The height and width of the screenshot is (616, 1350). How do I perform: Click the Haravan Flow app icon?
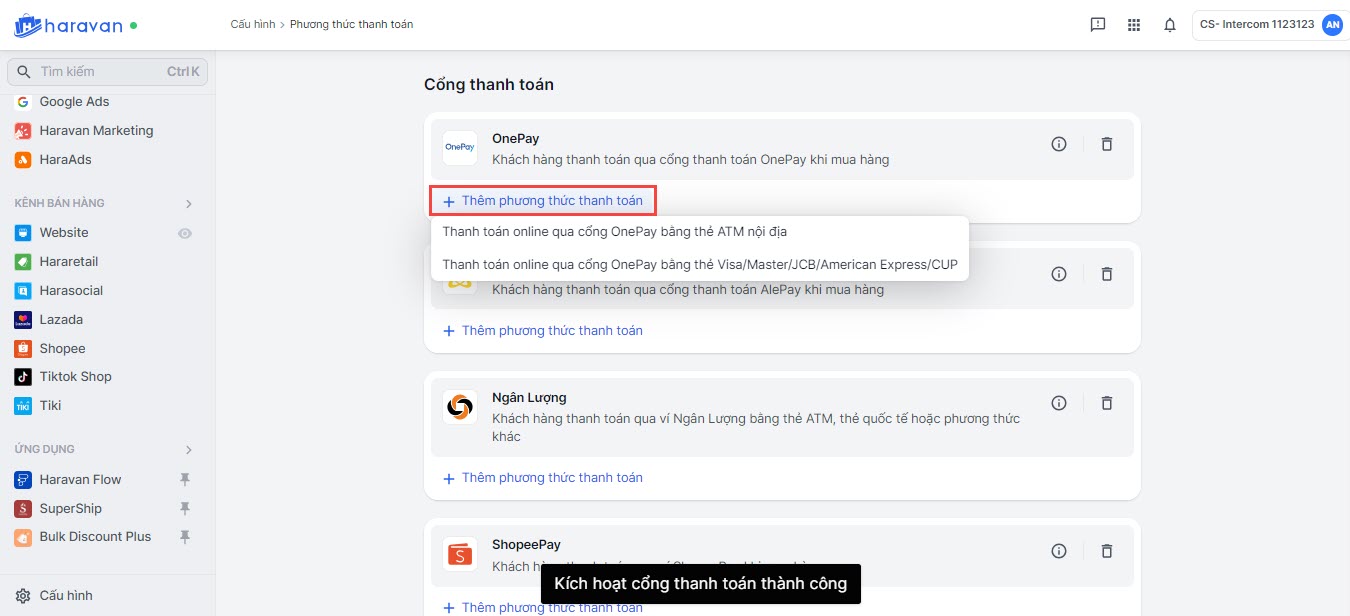pos(23,480)
